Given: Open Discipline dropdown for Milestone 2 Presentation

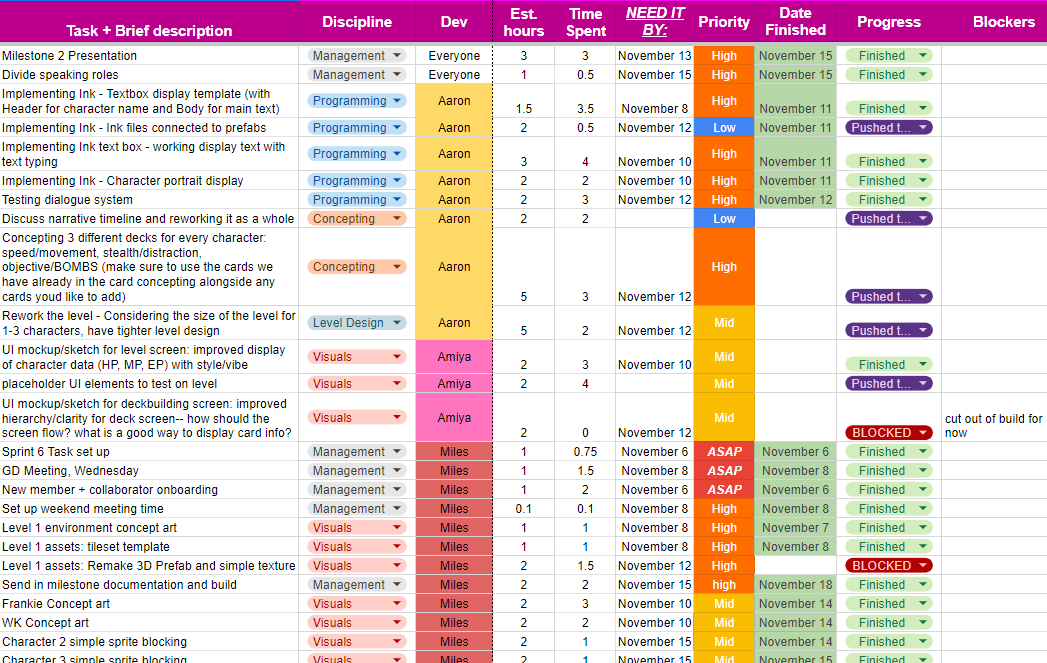Looking at the screenshot, I should click(397, 56).
